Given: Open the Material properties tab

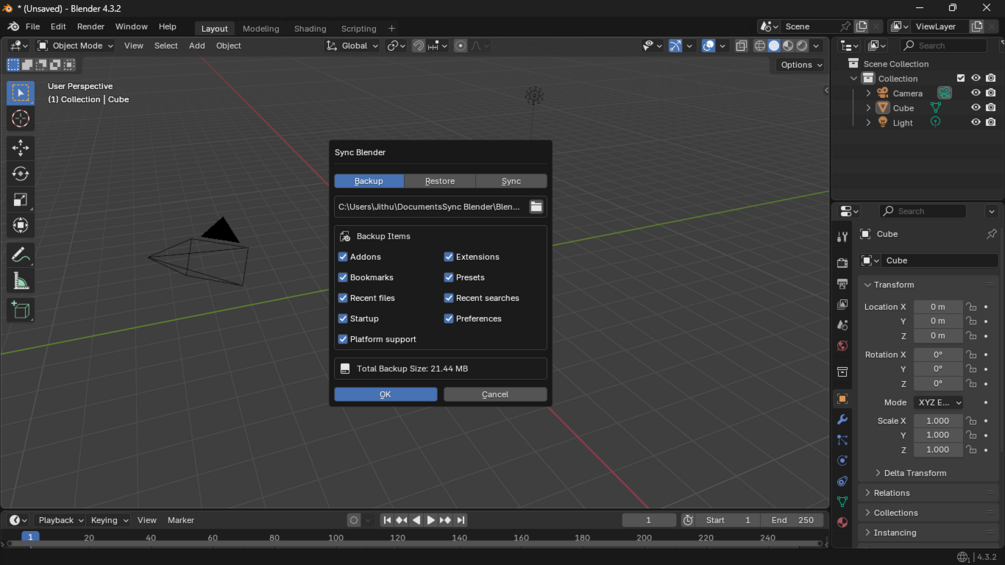Looking at the screenshot, I should 842,522.
